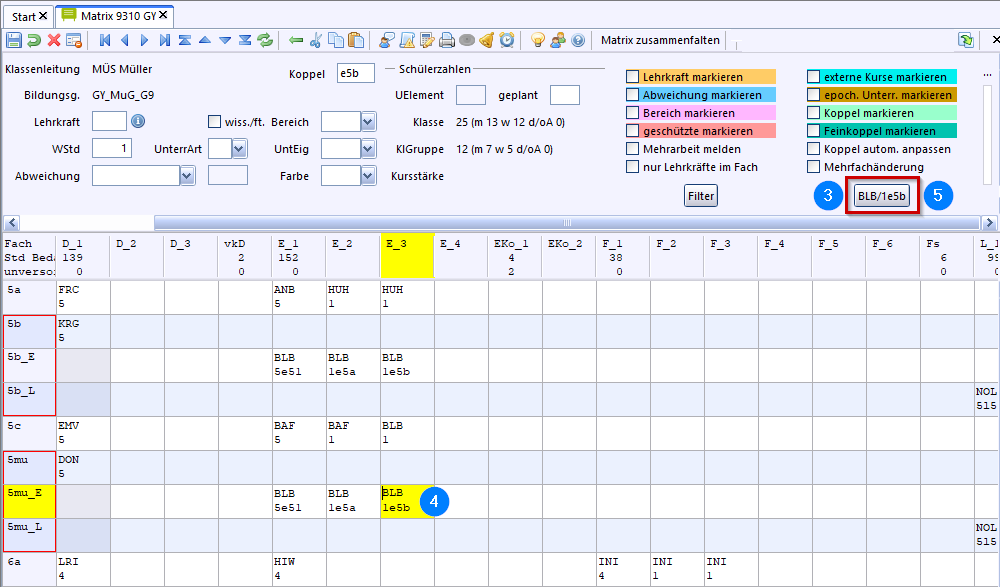Viewport: 1000px width, 587px height.
Task: Open help question mark icon
Action: coord(578,40)
